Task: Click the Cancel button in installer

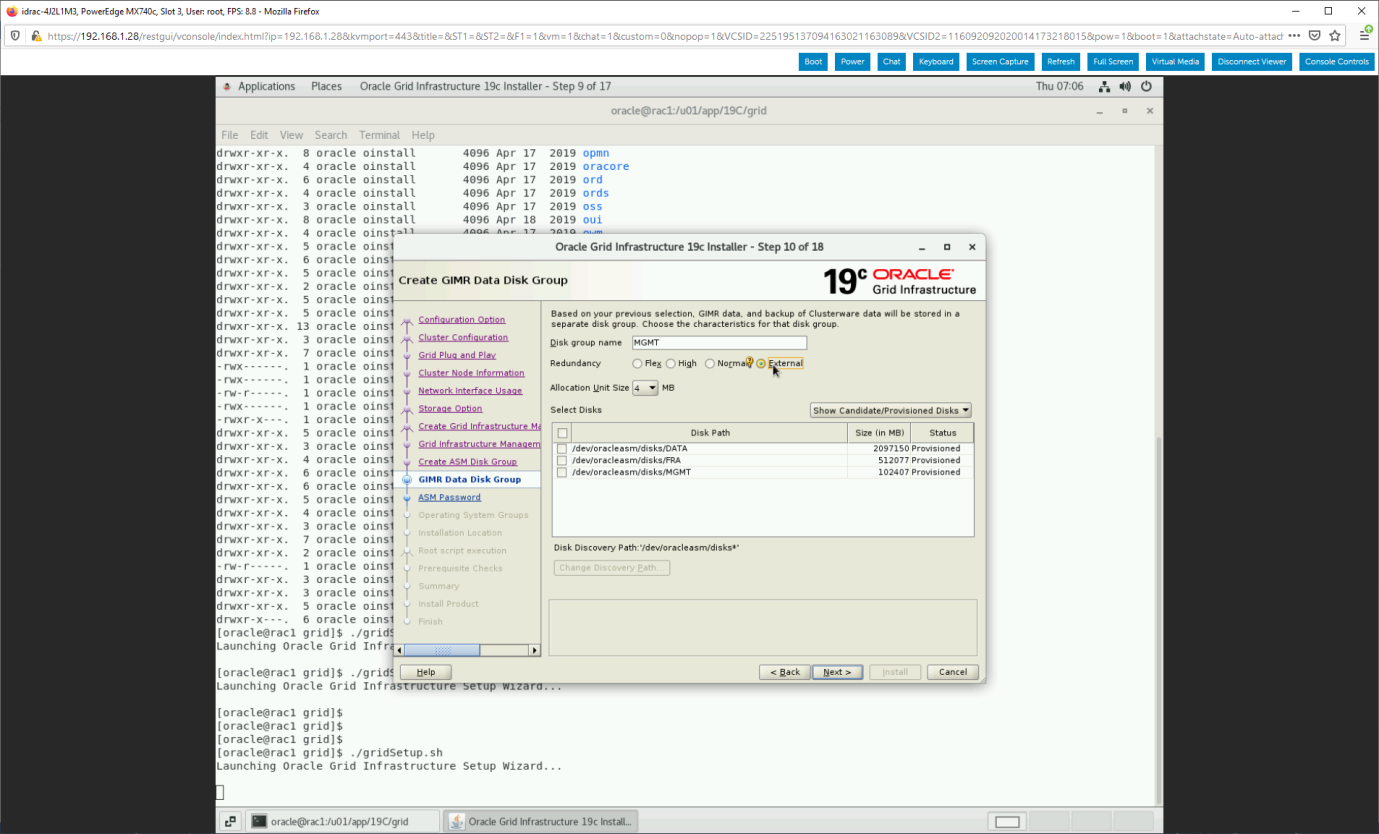Action: [x=952, y=672]
